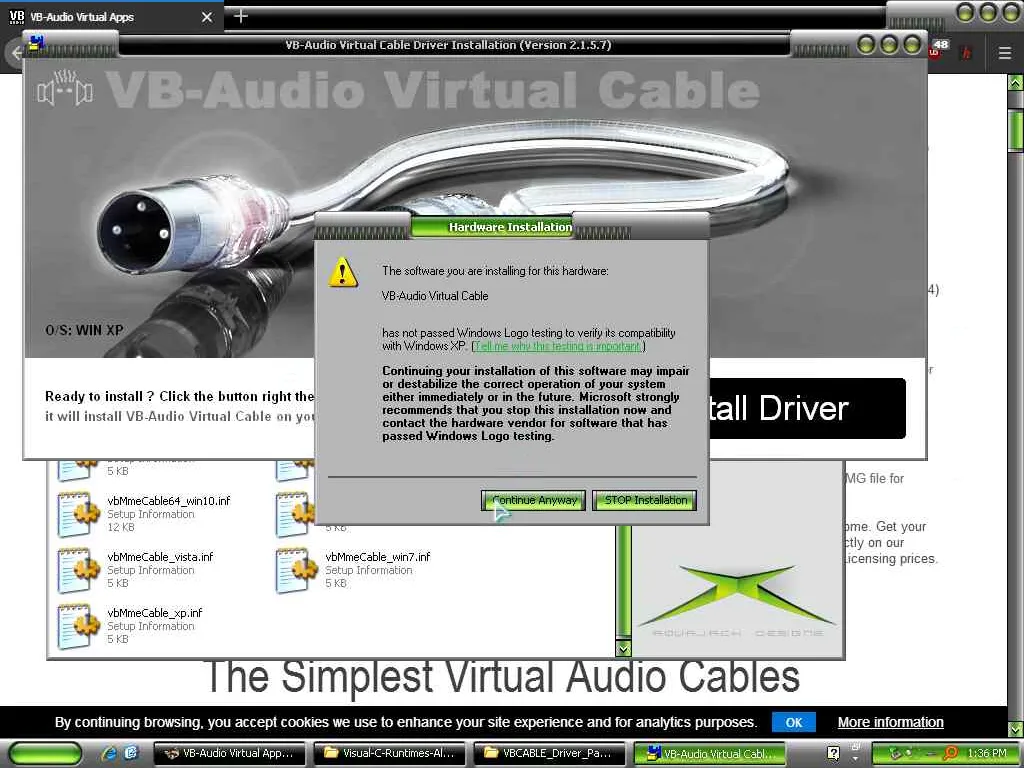Launch Internet Explorer from quick launch
This screenshot has width=1024, height=768.
pyautogui.click(x=109, y=753)
